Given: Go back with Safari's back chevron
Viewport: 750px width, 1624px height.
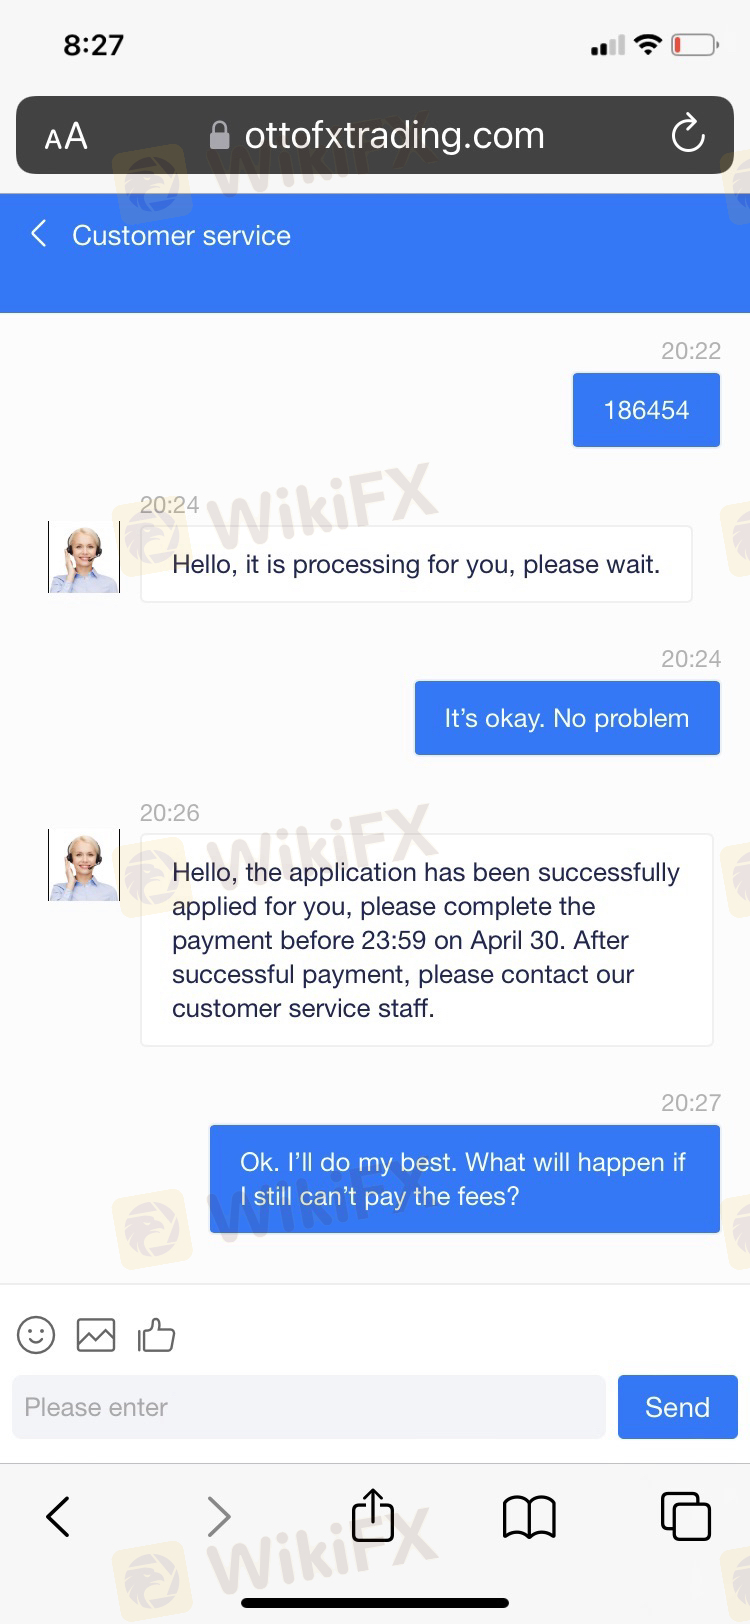Looking at the screenshot, I should point(58,1516).
